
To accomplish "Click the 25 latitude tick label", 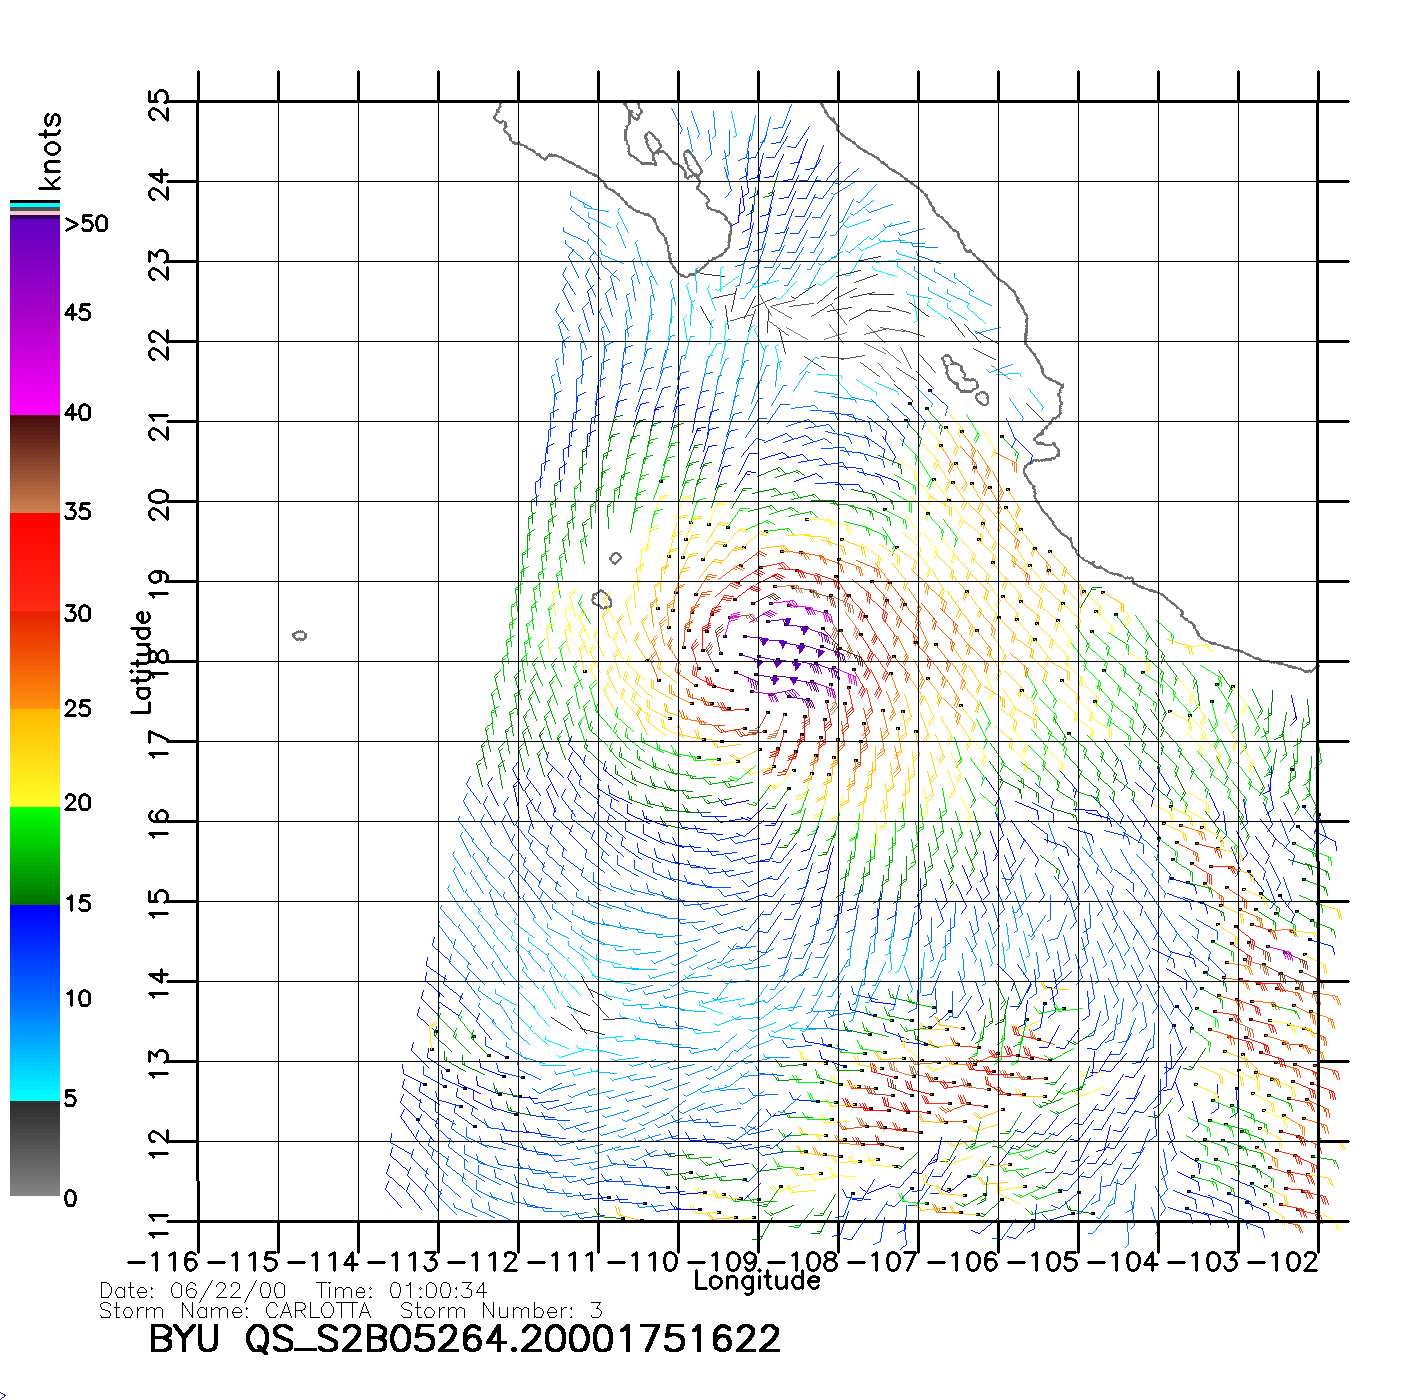I will (x=160, y=105).
